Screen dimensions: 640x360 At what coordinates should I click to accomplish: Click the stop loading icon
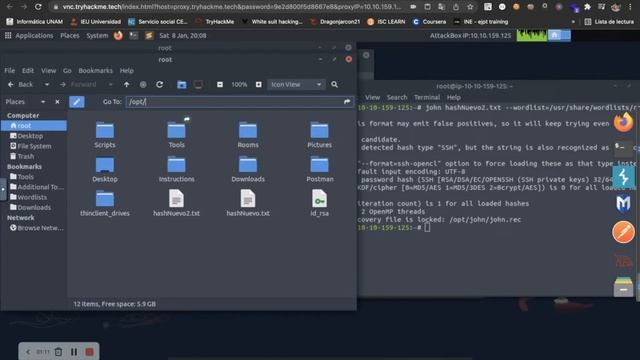143,84
